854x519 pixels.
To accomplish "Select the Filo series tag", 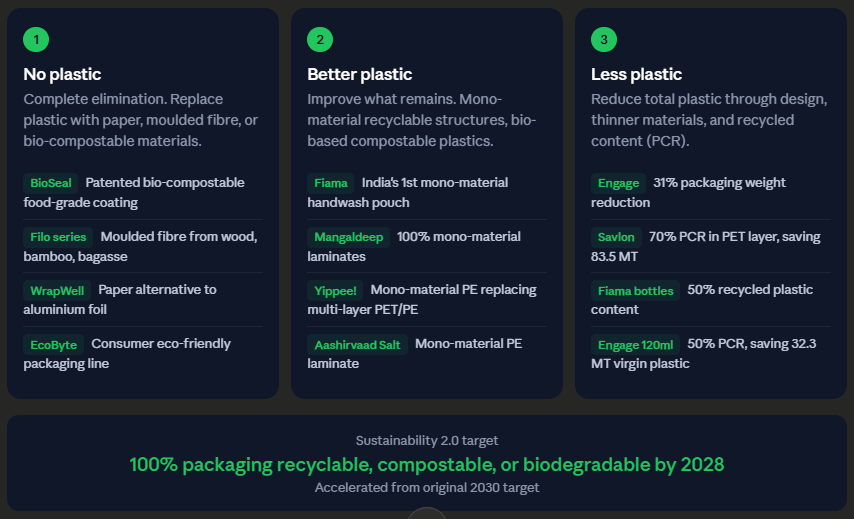I will [x=58, y=237].
